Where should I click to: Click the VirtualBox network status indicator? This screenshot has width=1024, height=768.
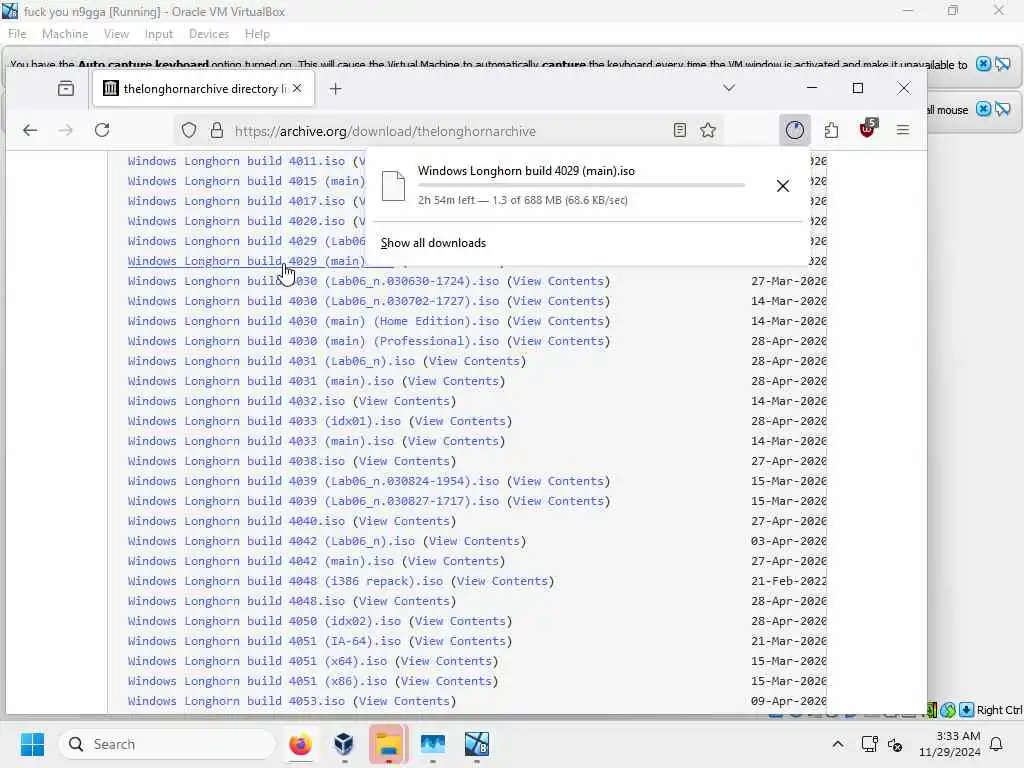948,710
